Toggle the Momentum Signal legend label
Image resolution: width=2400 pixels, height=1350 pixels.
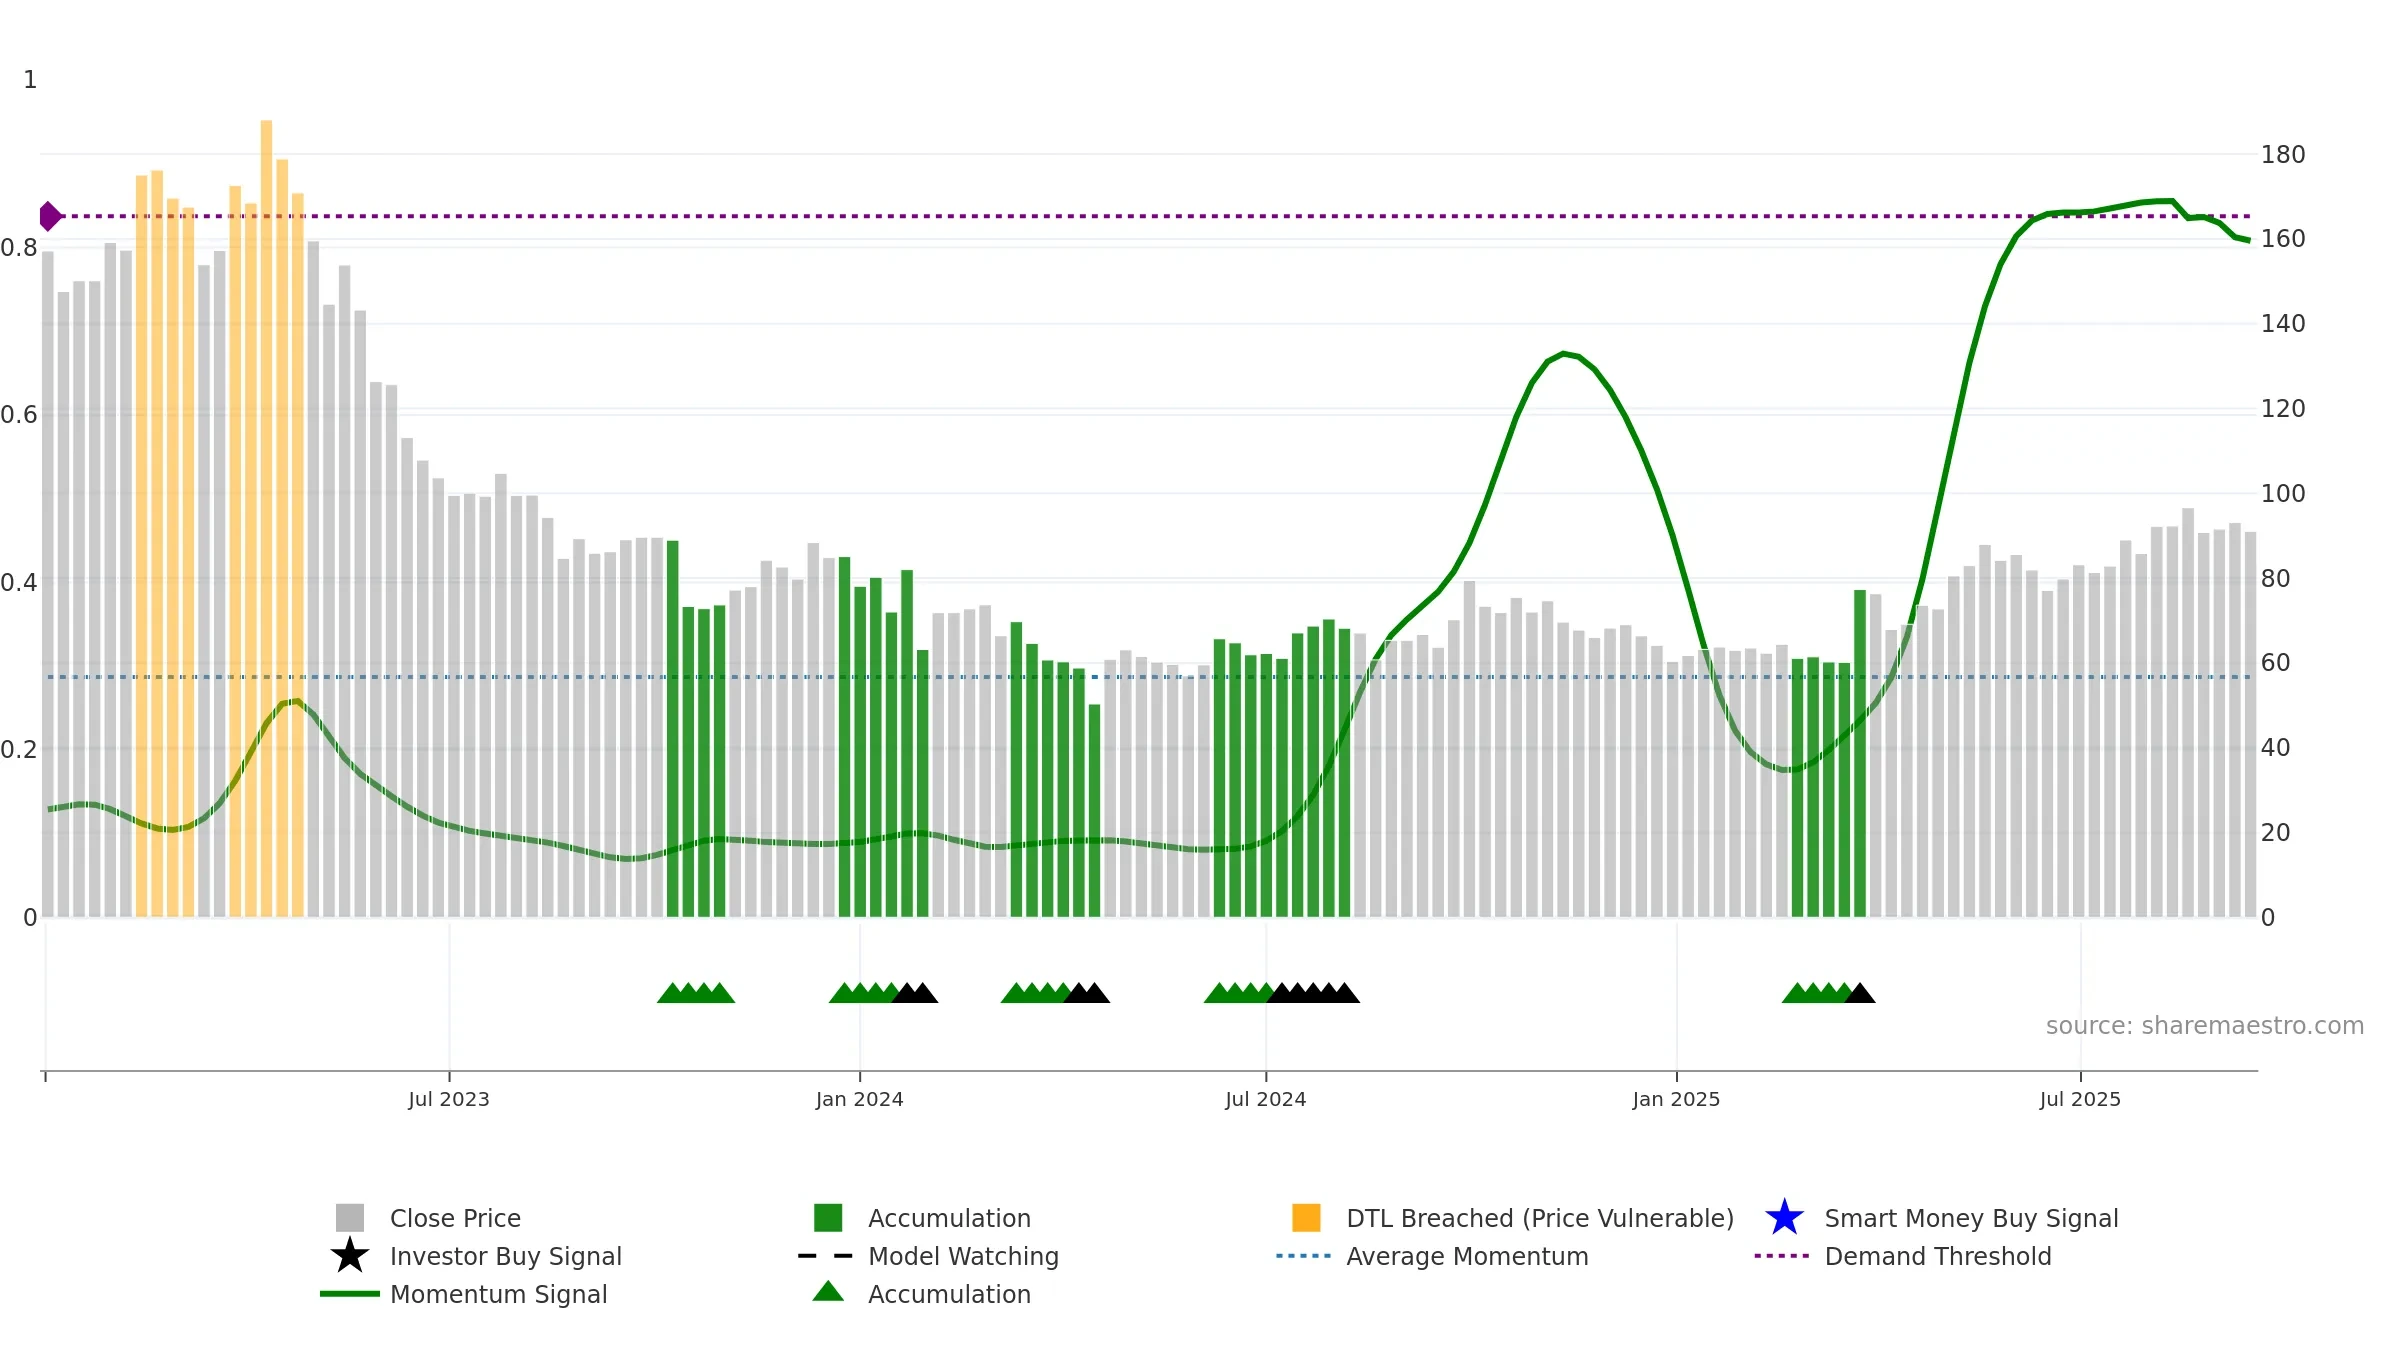pyautogui.click(x=498, y=1294)
